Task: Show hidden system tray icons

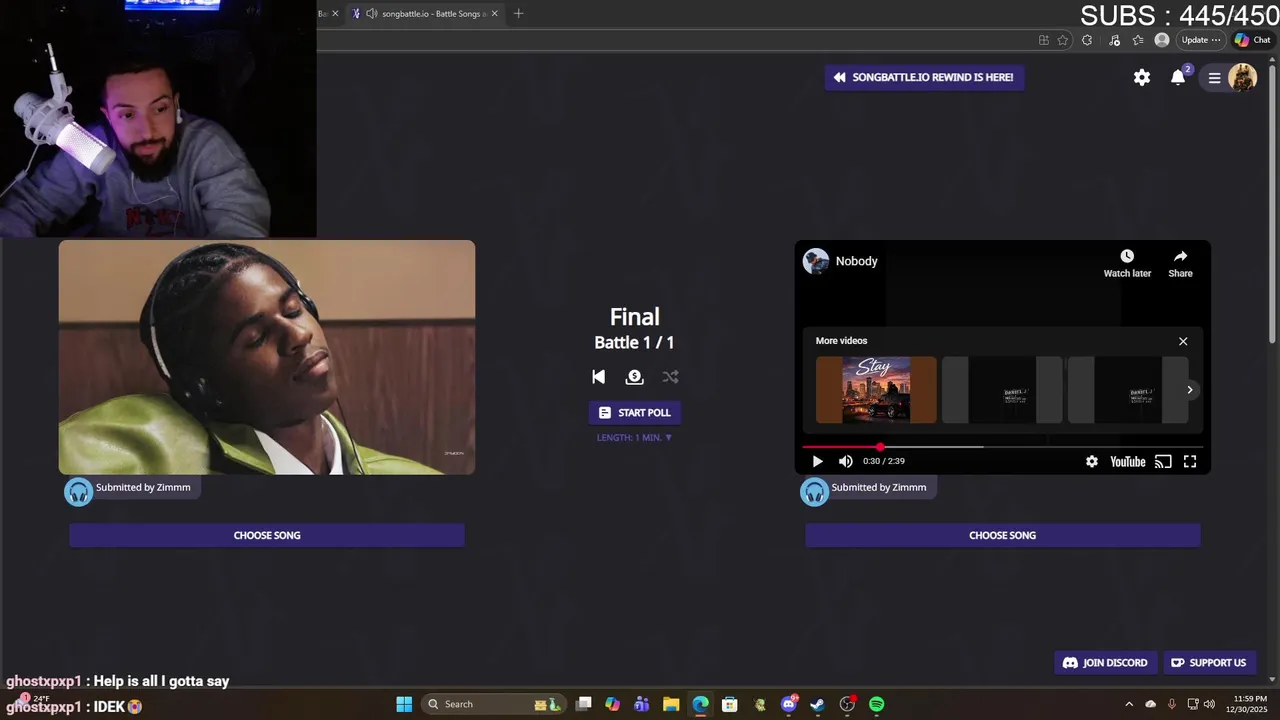Action: pyautogui.click(x=1129, y=704)
